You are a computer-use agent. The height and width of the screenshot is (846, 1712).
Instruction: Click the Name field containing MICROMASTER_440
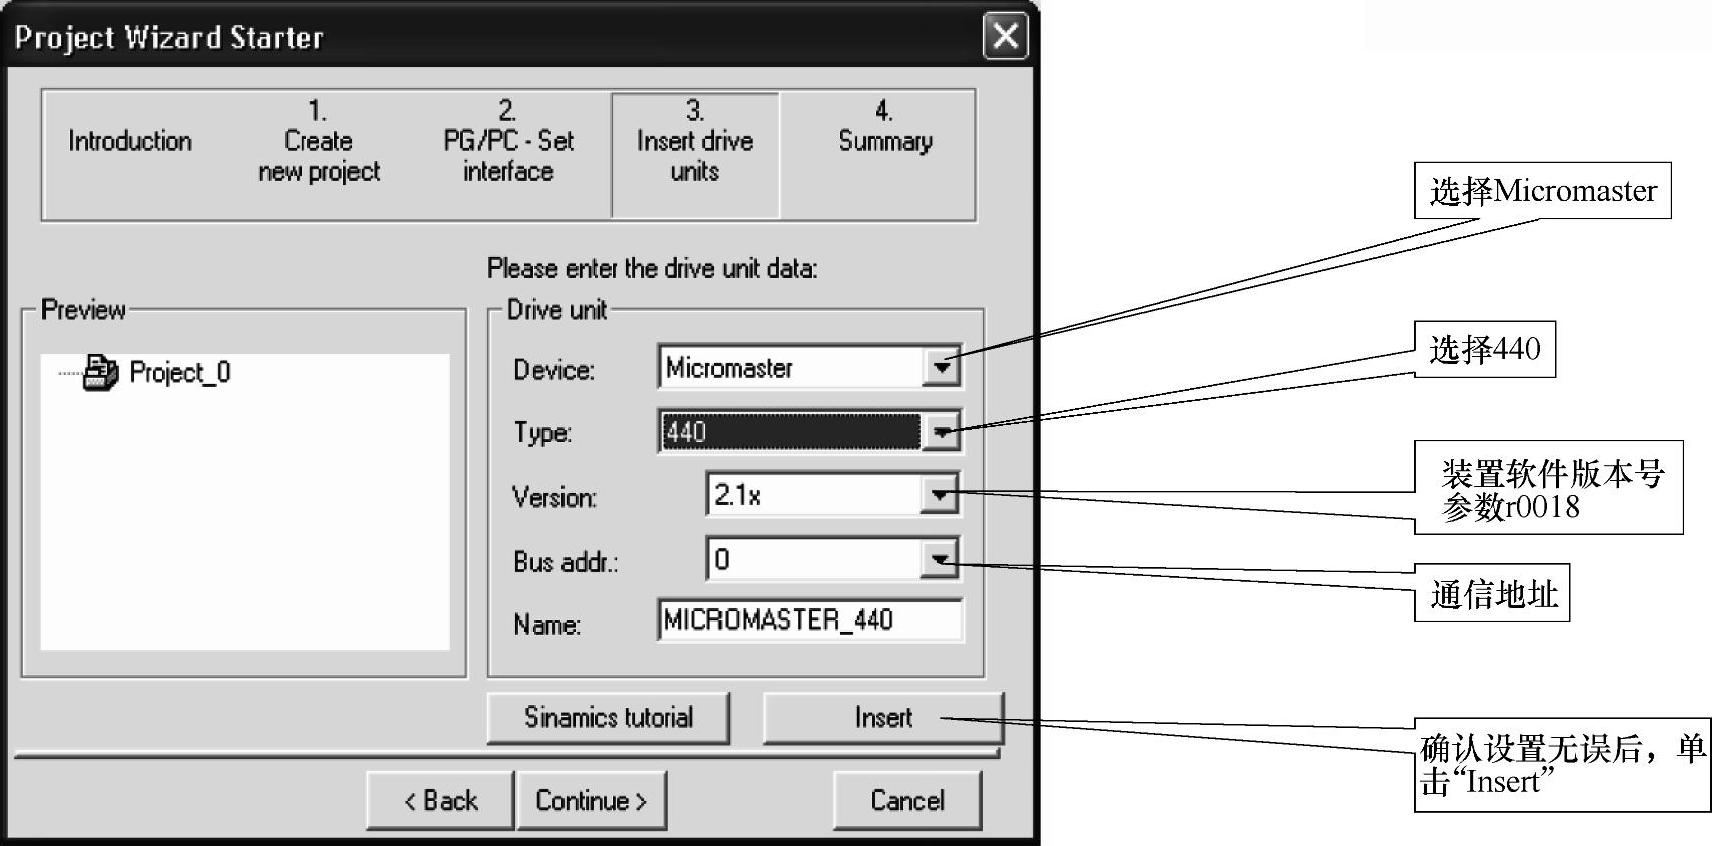(810, 620)
